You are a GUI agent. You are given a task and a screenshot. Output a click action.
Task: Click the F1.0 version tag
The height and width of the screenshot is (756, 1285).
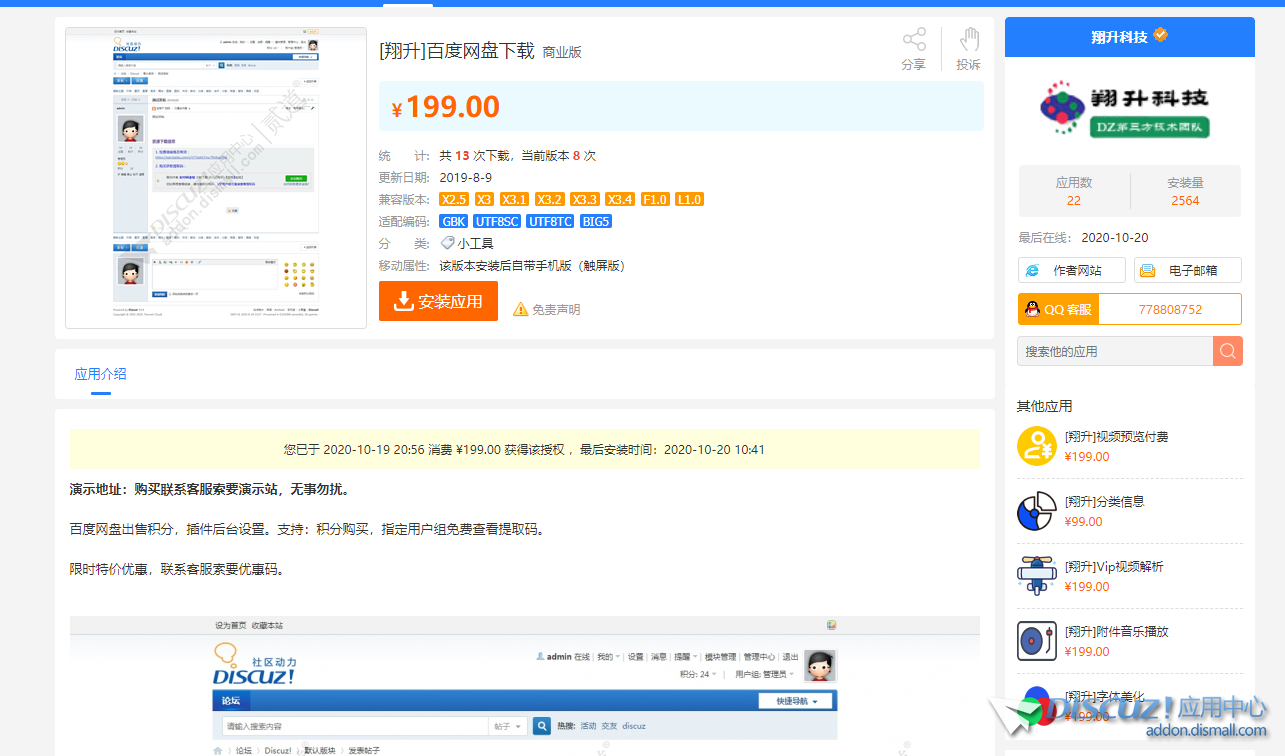(x=655, y=199)
